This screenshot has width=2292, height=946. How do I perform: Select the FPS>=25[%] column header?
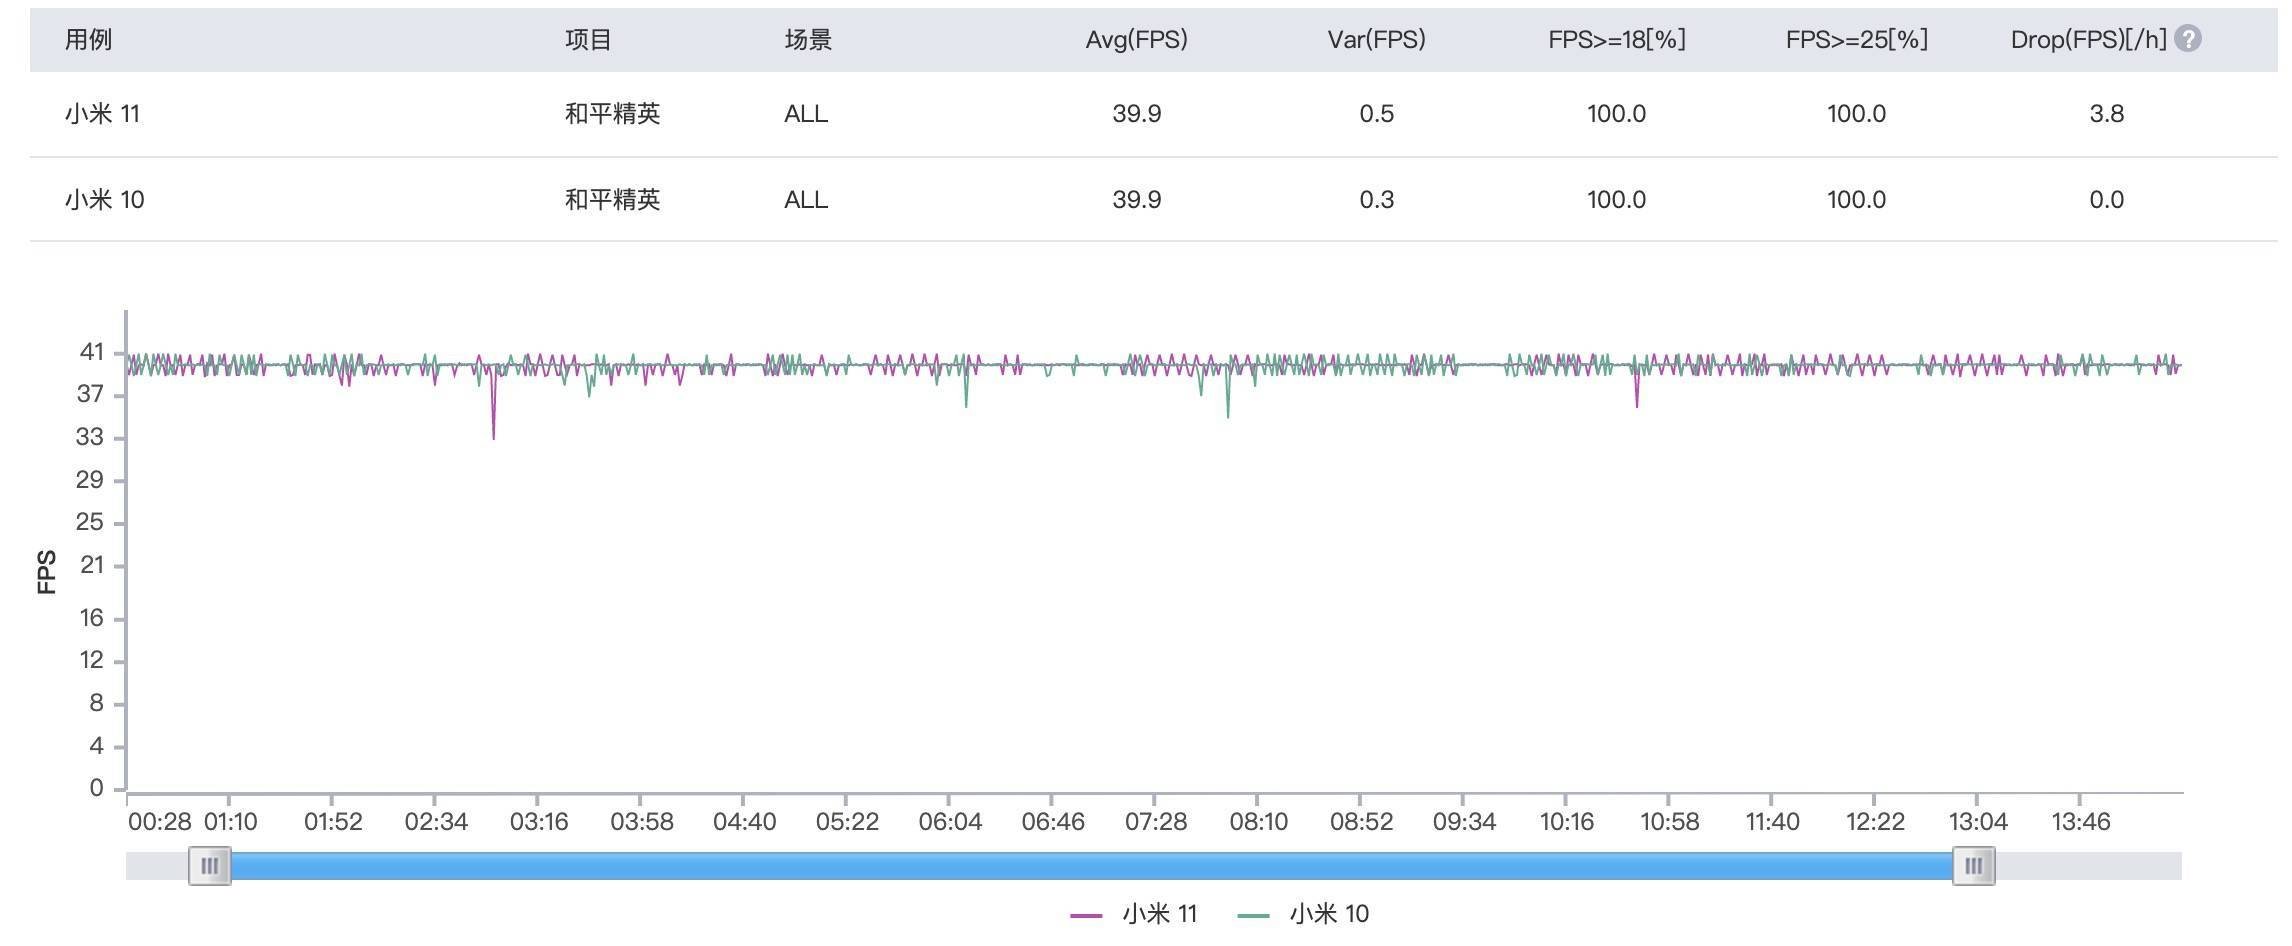click(x=1856, y=39)
